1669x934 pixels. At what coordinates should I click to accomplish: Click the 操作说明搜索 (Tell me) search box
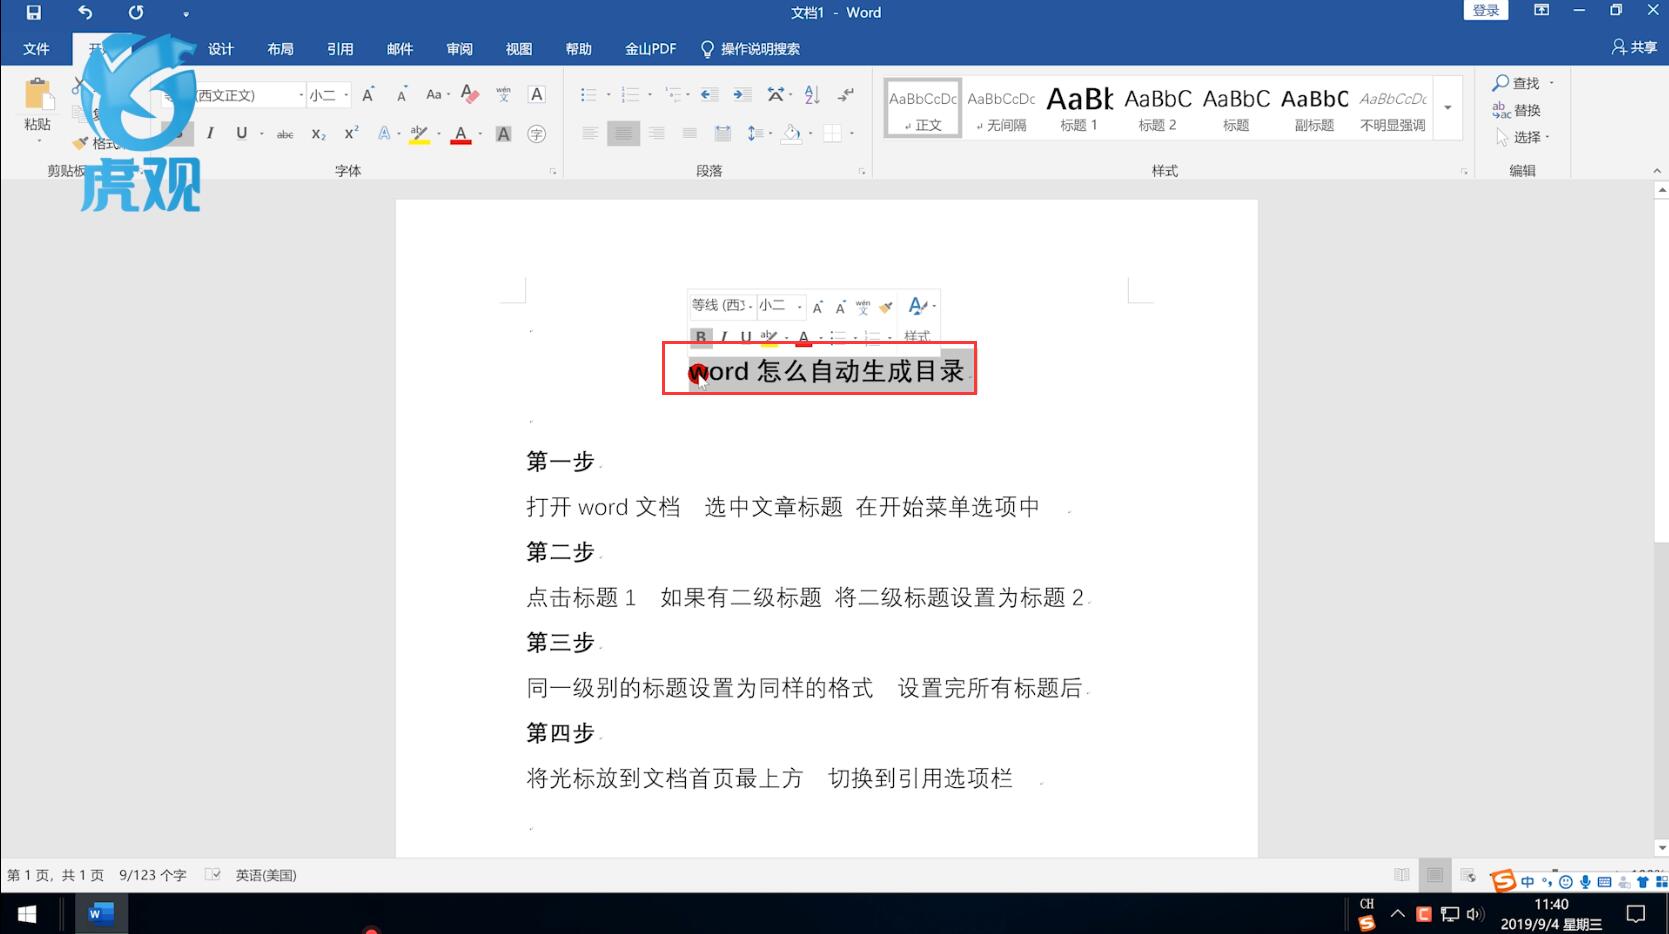point(750,49)
